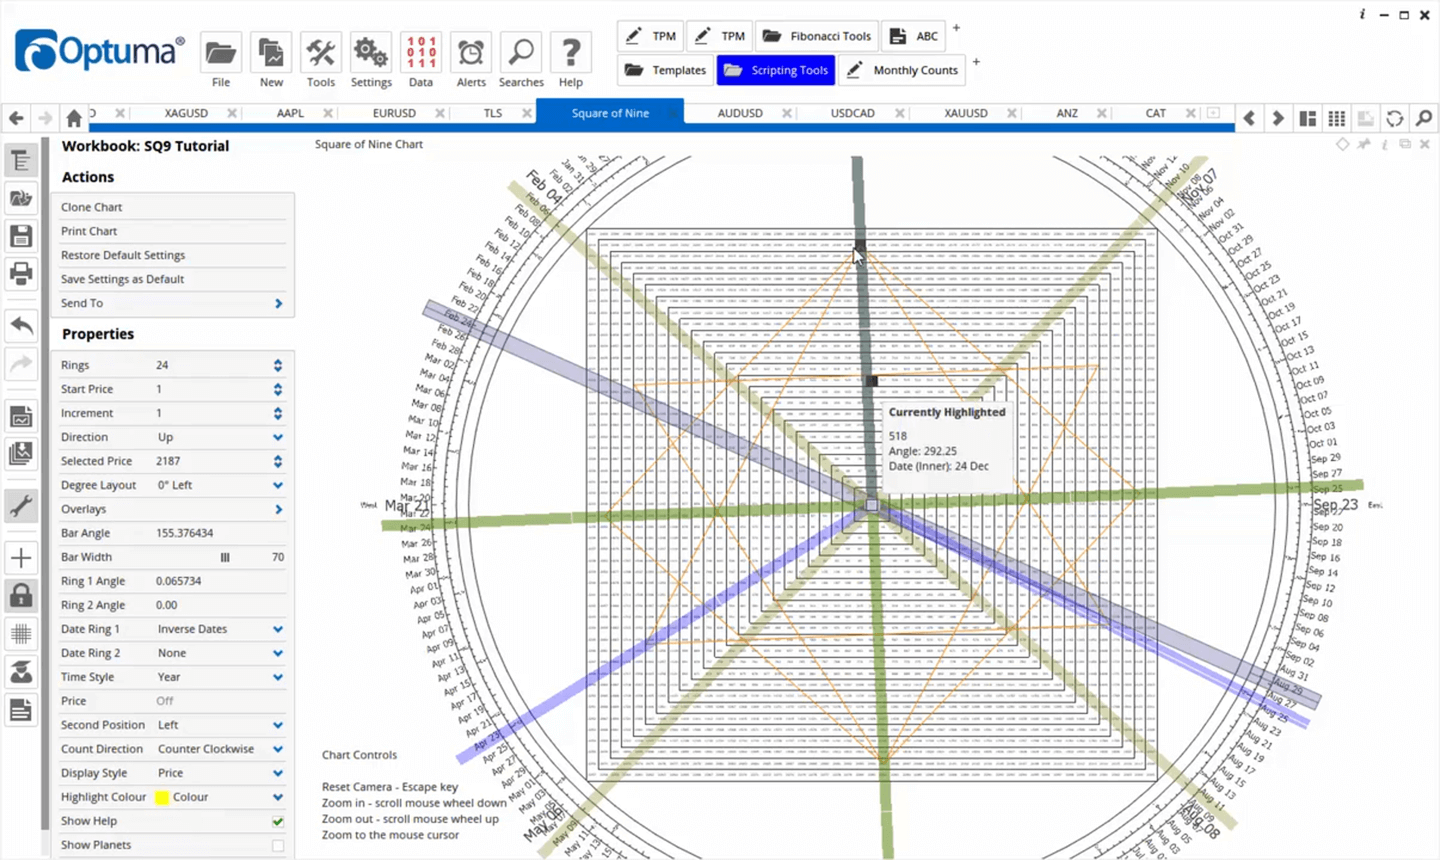Image resolution: width=1440 pixels, height=860 pixels.
Task: Open the Count Direction dropdown
Action: click(x=277, y=749)
